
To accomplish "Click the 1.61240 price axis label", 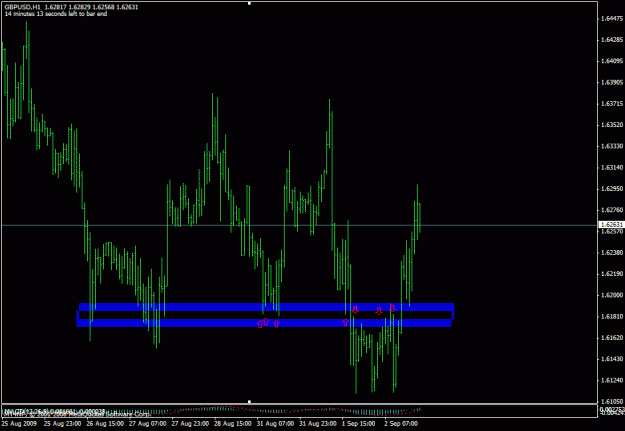I will pos(612,380).
